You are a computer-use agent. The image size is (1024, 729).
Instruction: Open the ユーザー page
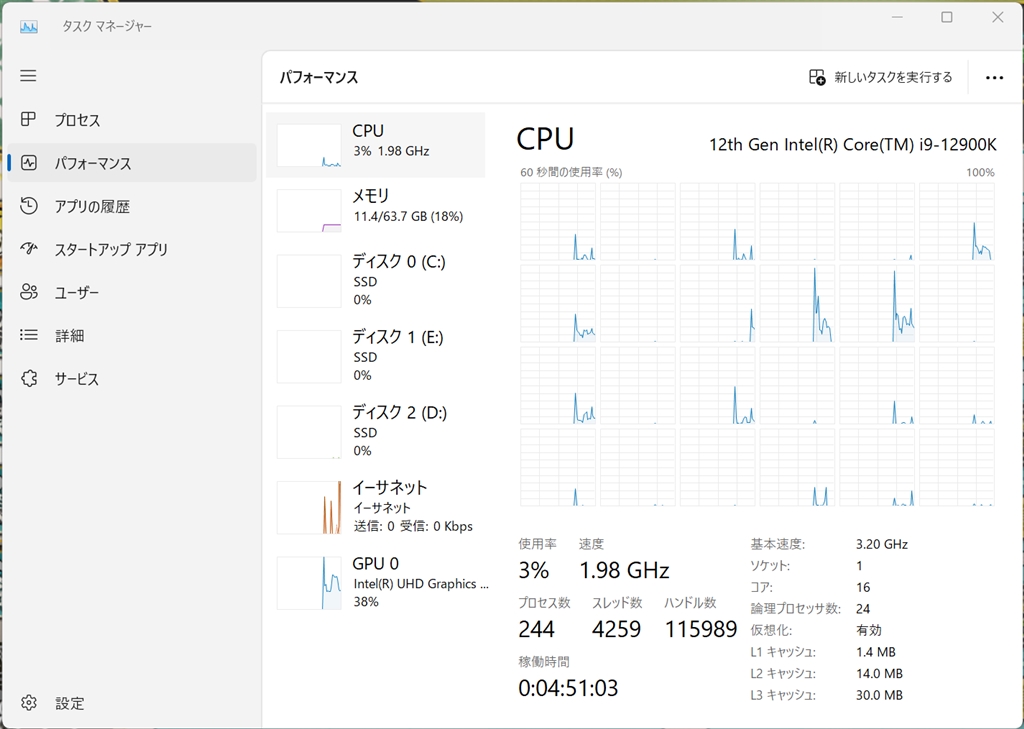[x=132, y=292]
